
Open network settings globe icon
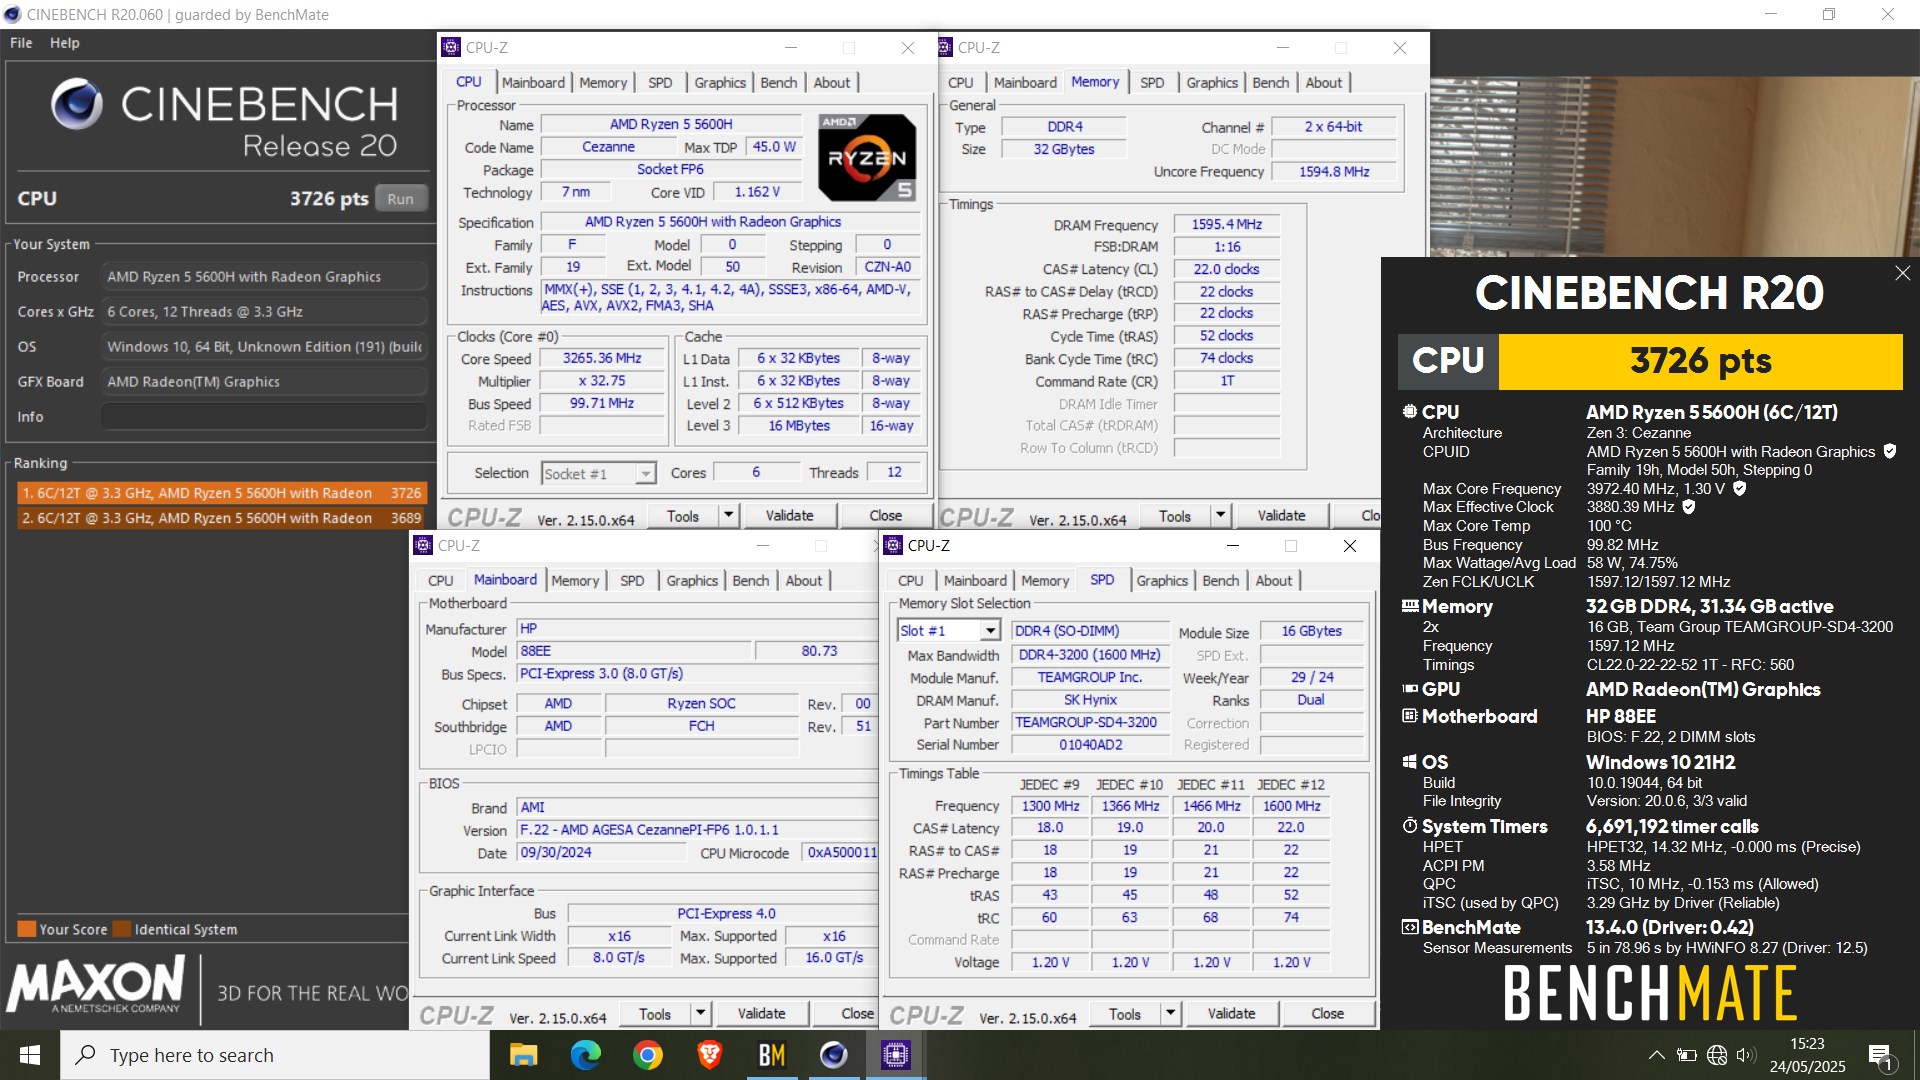tap(1717, 1055)
